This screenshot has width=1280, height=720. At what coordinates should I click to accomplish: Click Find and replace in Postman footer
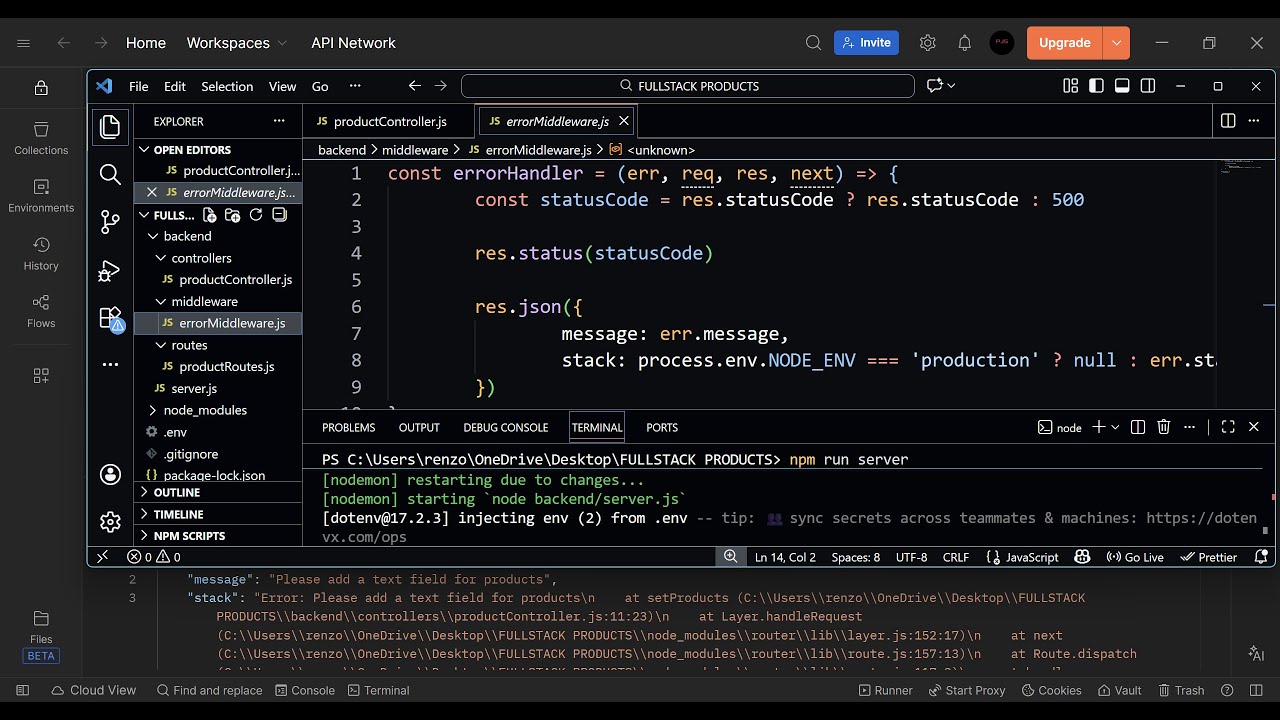coord(209,690)
